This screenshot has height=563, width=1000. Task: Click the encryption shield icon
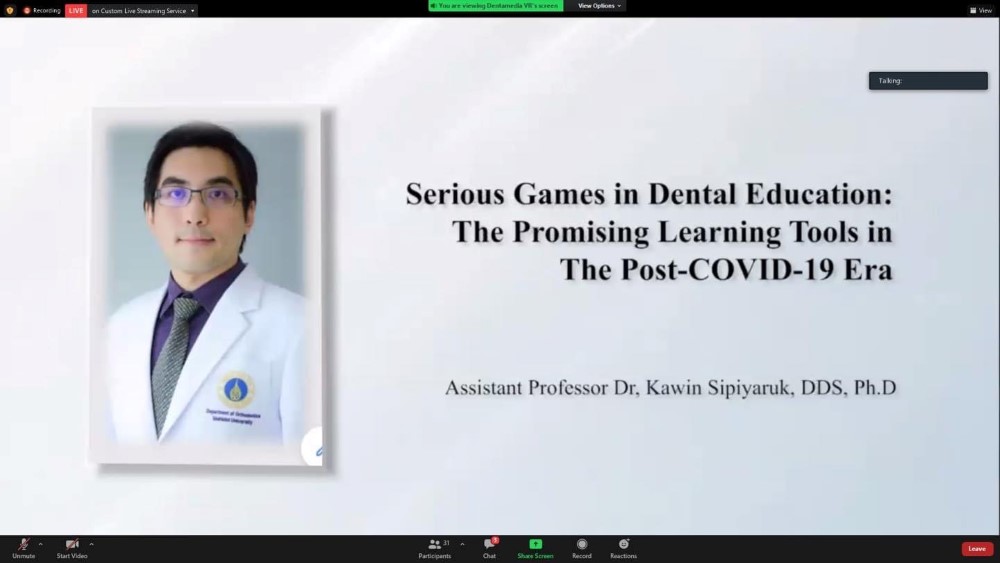(10, 10)
